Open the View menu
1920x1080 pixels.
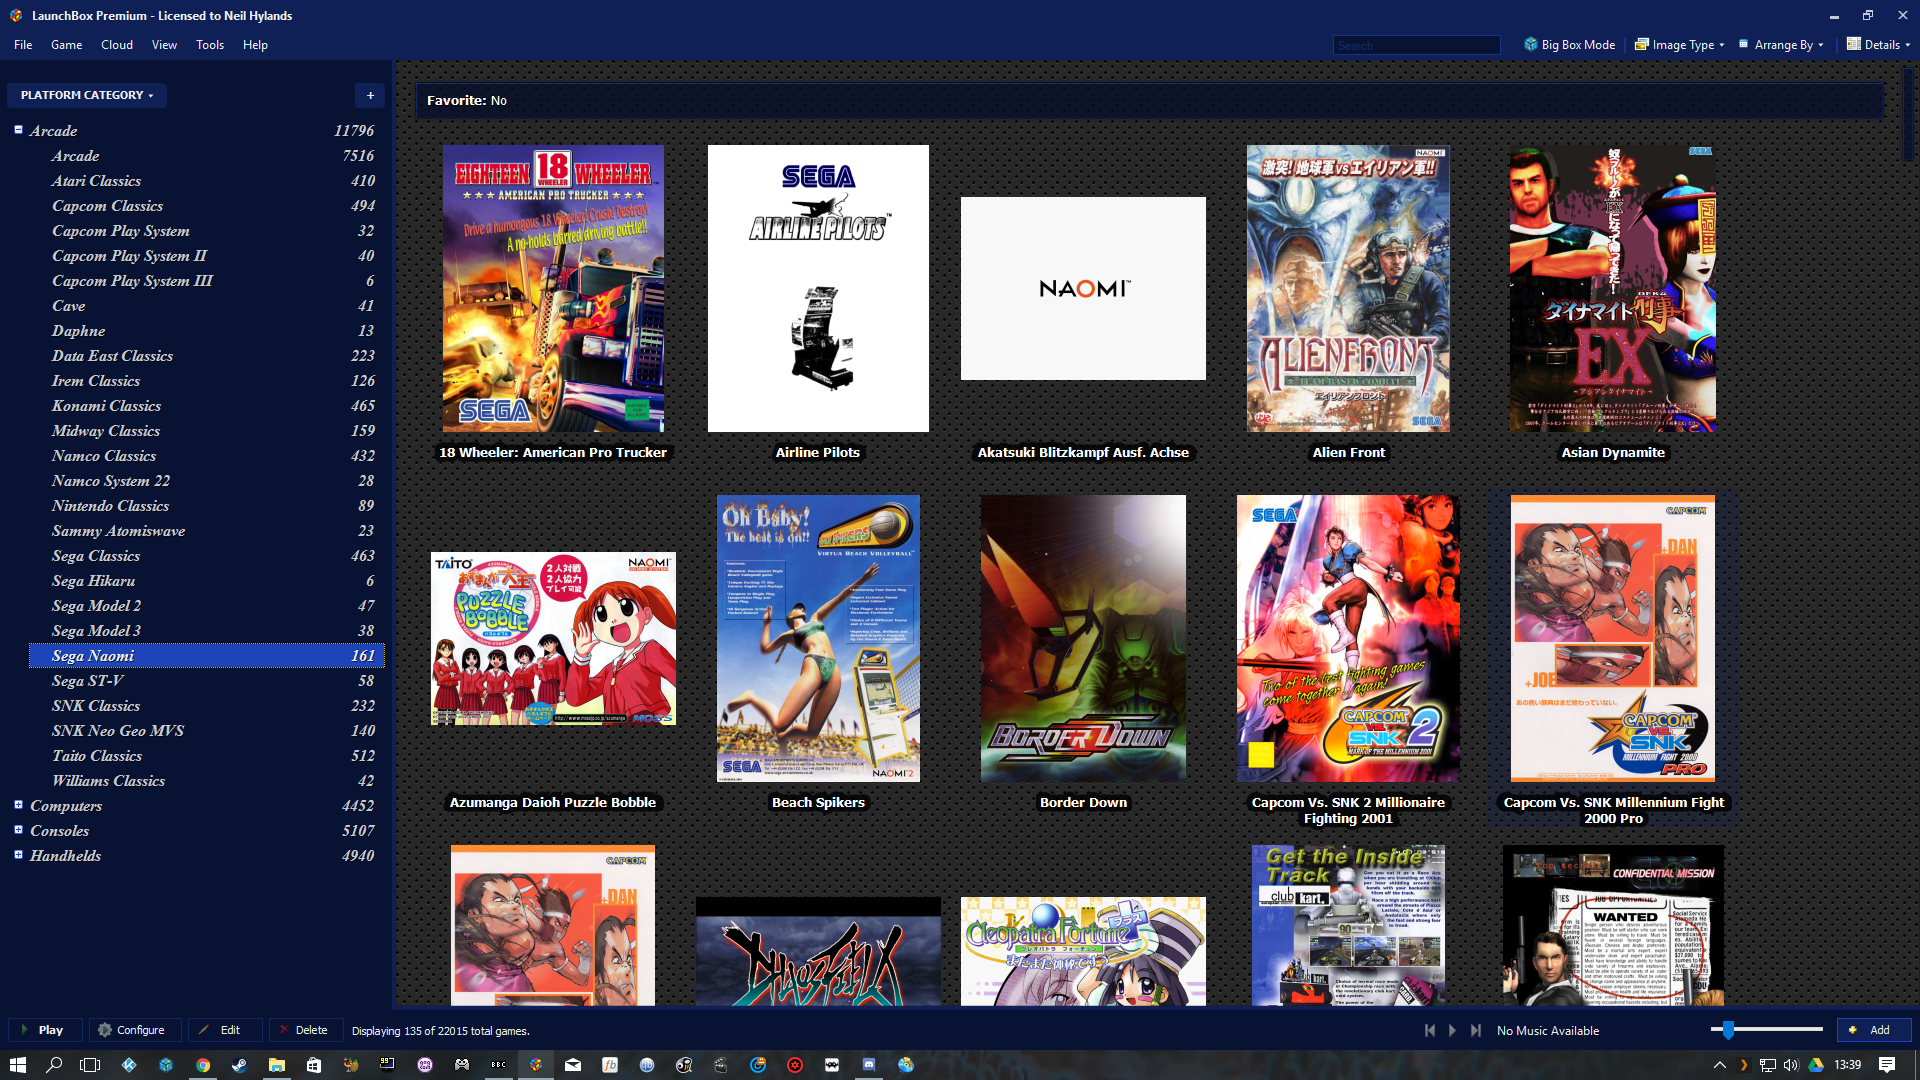point(164,45)
